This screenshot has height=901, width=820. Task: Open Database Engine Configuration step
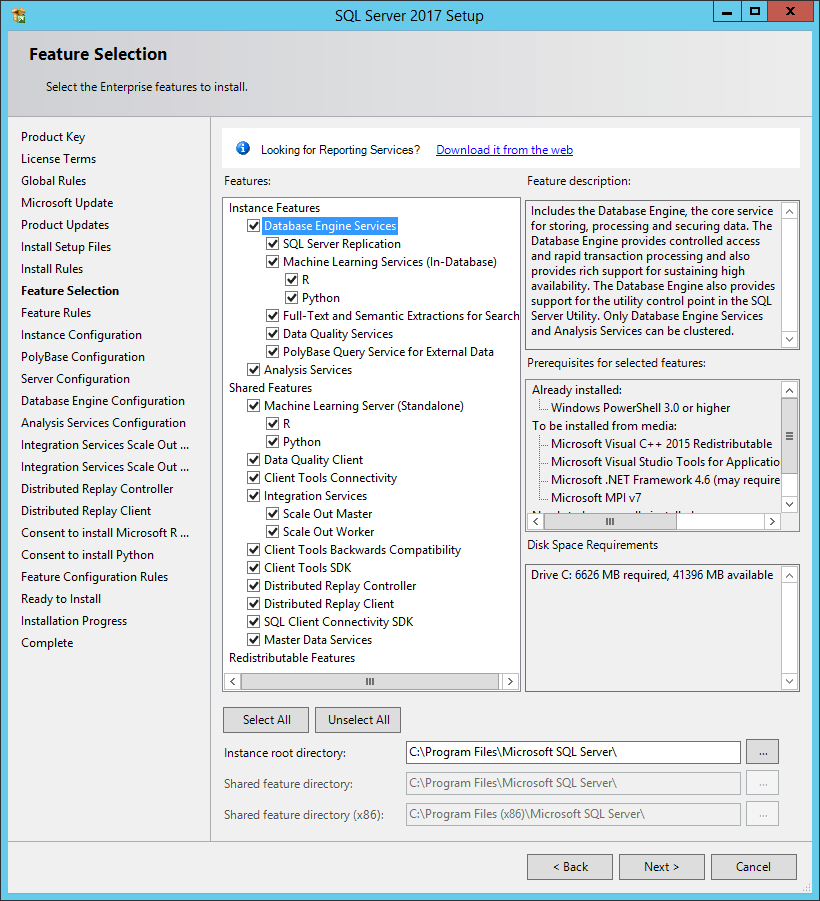click(x=103, y=401)
